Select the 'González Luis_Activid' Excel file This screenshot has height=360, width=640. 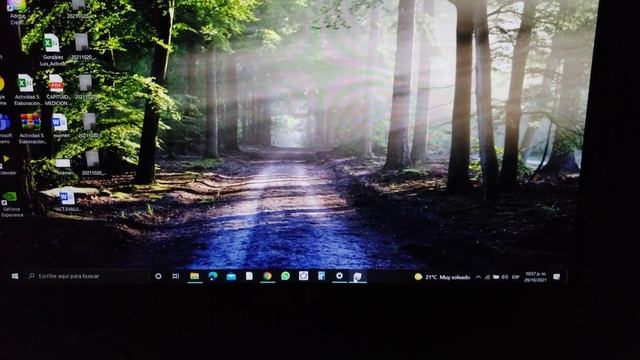(x=52, y=50)
